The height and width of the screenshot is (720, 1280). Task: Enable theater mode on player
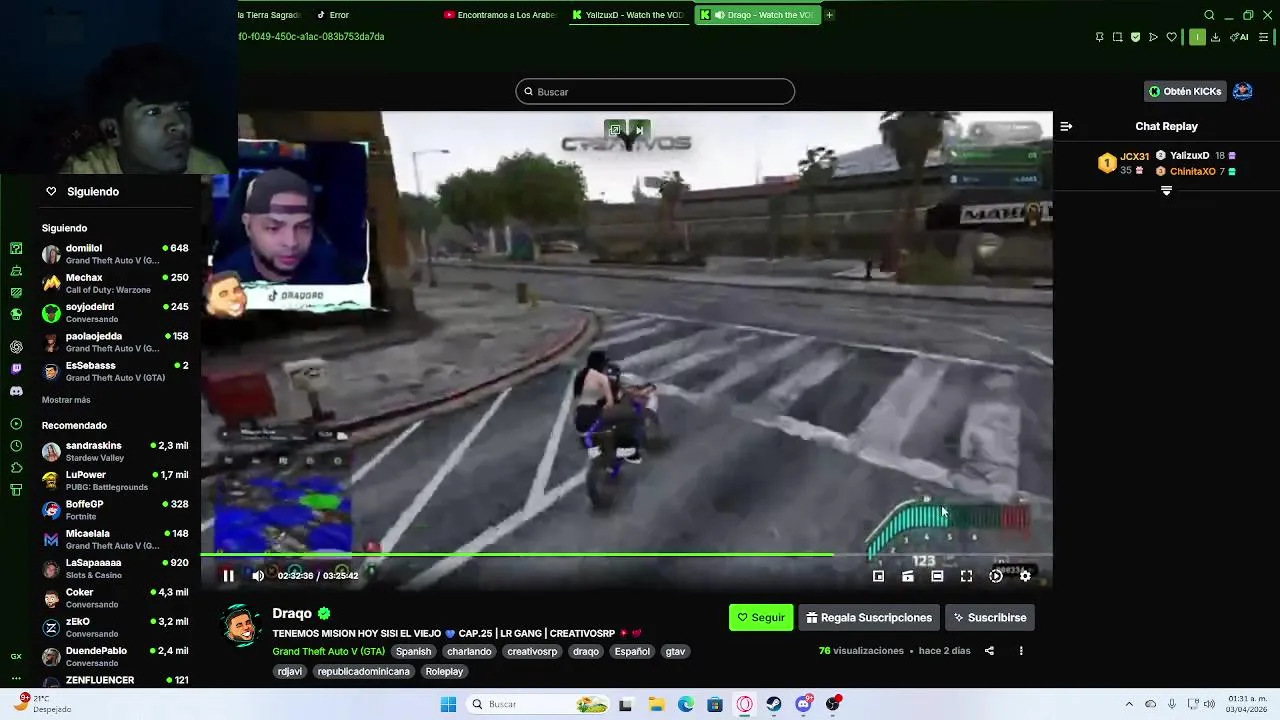click(937, 576)
